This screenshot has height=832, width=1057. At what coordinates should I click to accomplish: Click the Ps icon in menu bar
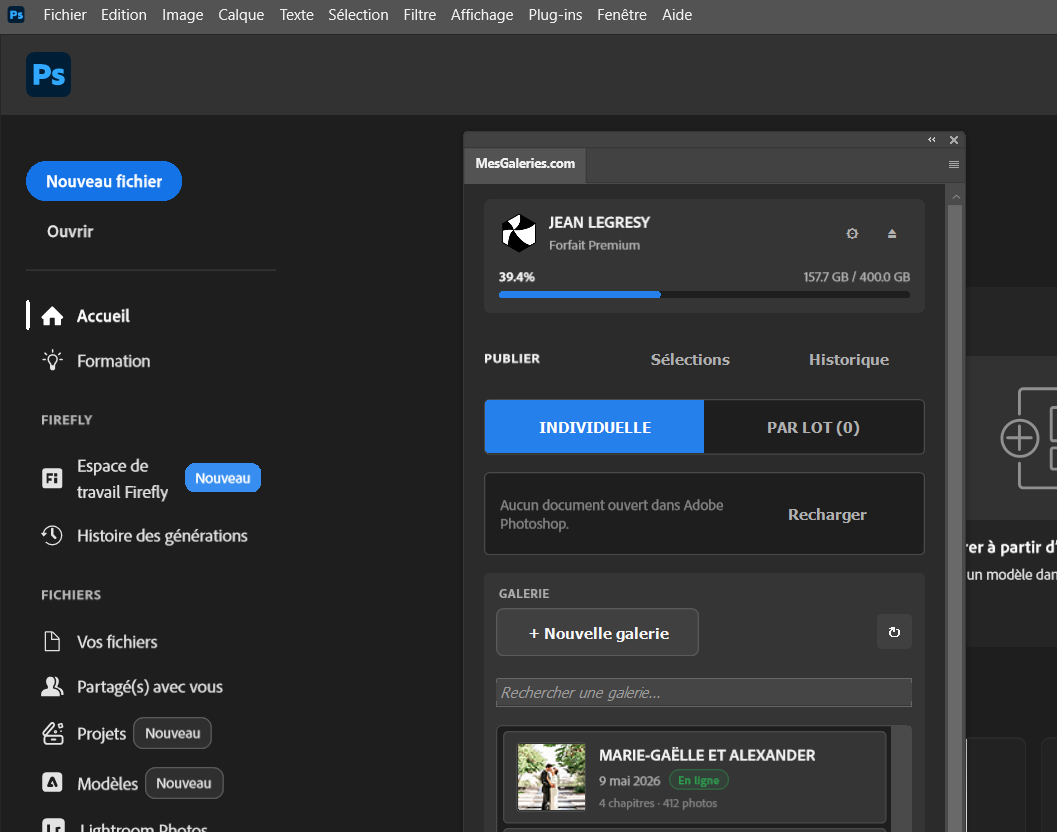pyautogui.click(x=16, y=14)
